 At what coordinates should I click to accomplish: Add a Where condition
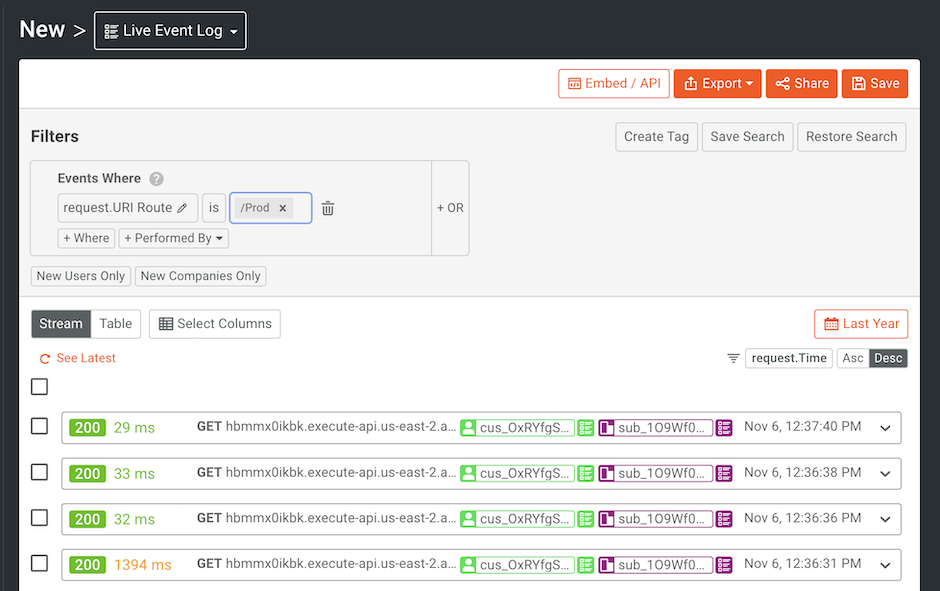(x=86, y=239)
